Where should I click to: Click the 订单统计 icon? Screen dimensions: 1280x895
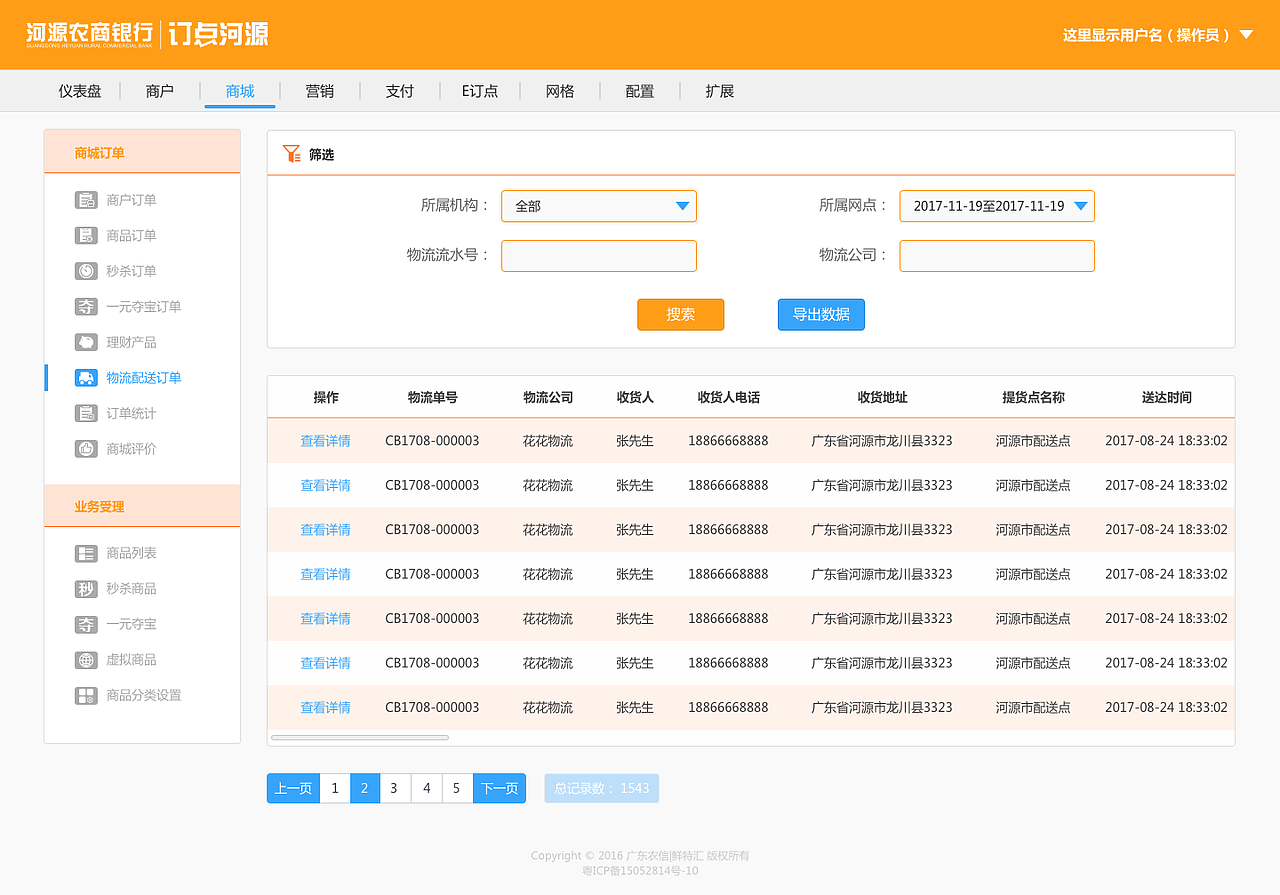[86, 413]
